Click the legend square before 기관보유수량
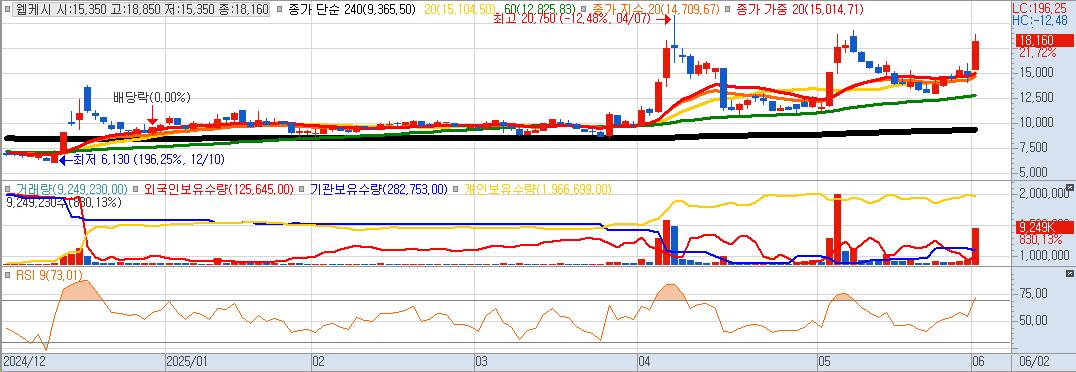 (302, 189)
